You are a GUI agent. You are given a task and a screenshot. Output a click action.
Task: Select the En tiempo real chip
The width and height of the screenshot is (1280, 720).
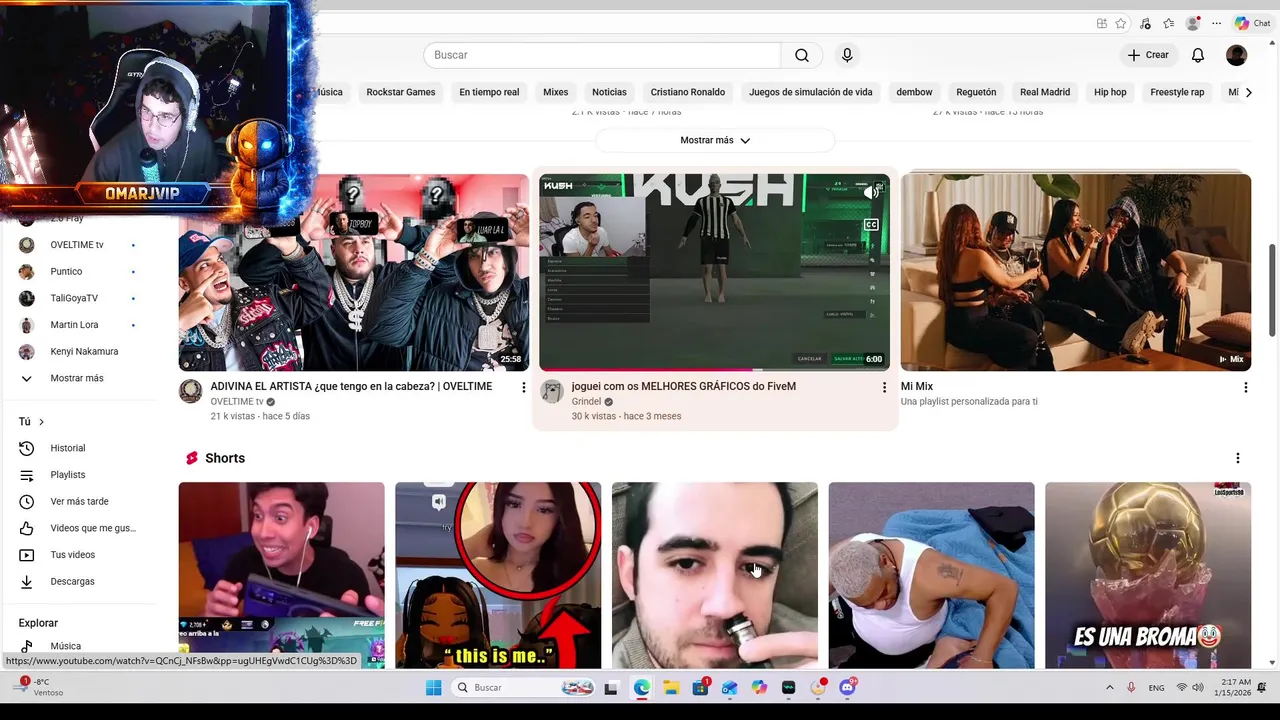[x=489, y=92]
